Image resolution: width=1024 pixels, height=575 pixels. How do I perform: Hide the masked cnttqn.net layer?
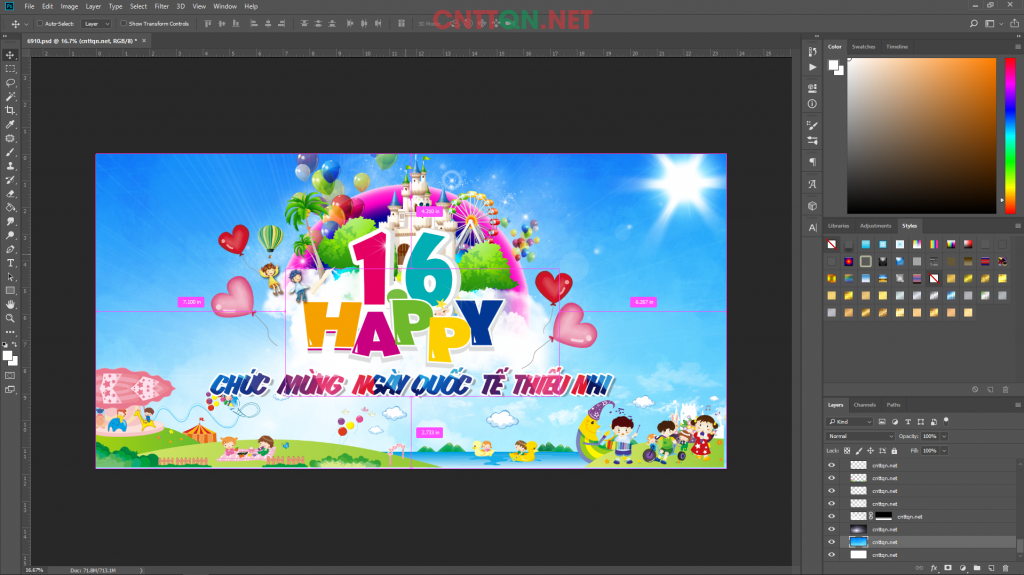click(831, 516)
